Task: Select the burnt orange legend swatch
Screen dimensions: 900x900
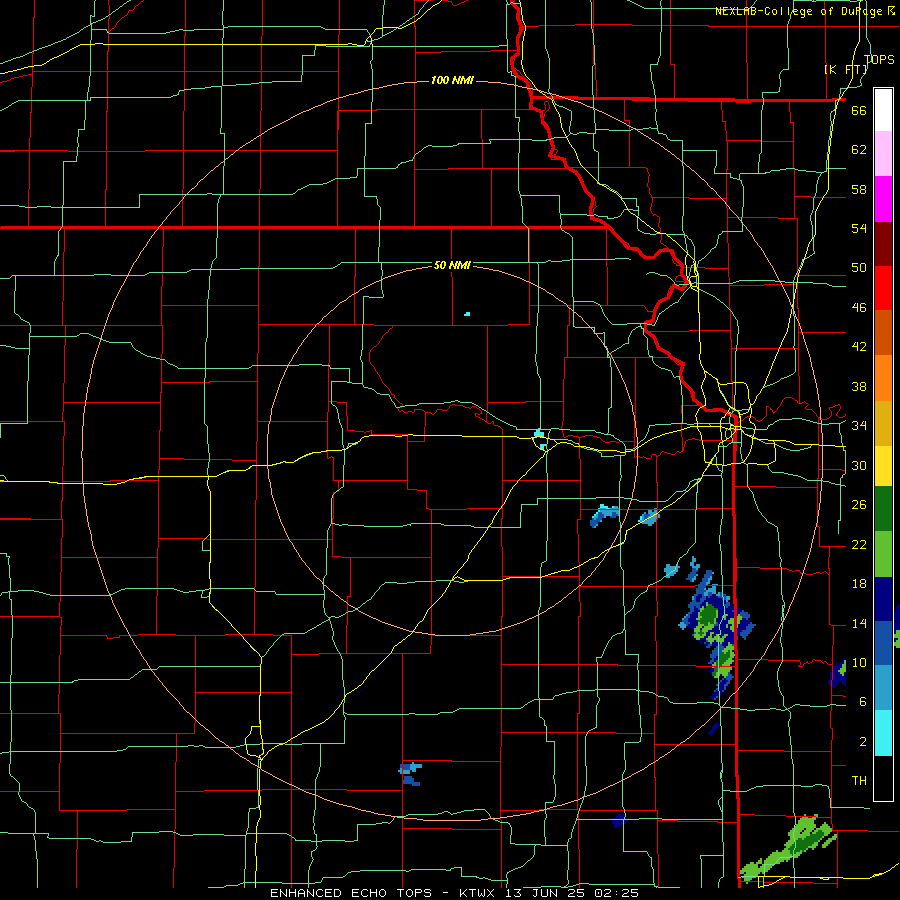Action: coord(883,332)
